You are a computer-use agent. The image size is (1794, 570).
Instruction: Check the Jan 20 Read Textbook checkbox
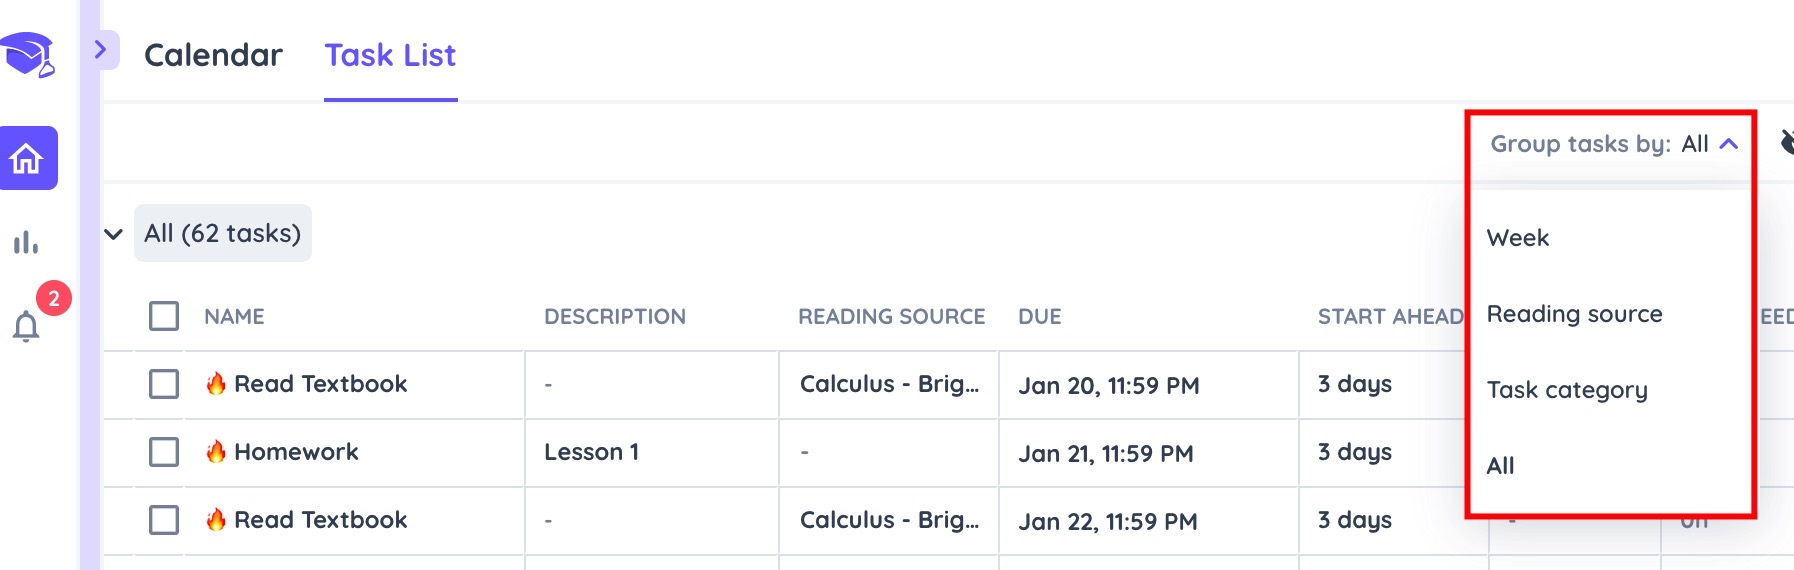point(164,384)
